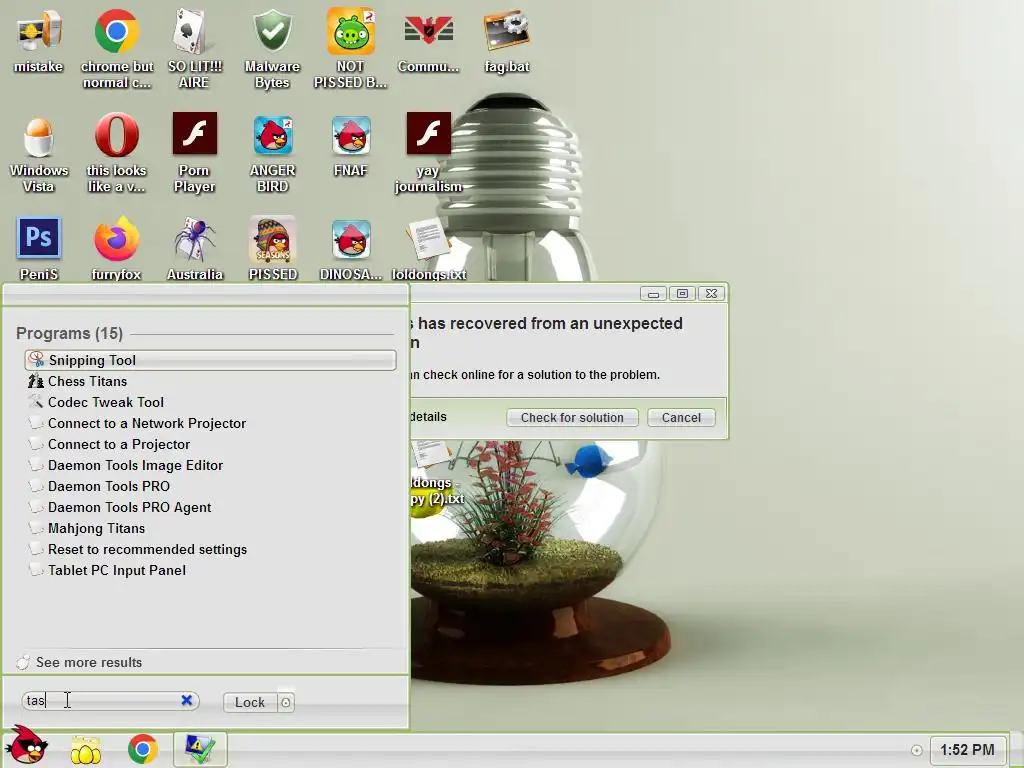Launch Snipping Tool from search results
The height and width of the screenshot is (768, 1024).
[x=210, y=360]
